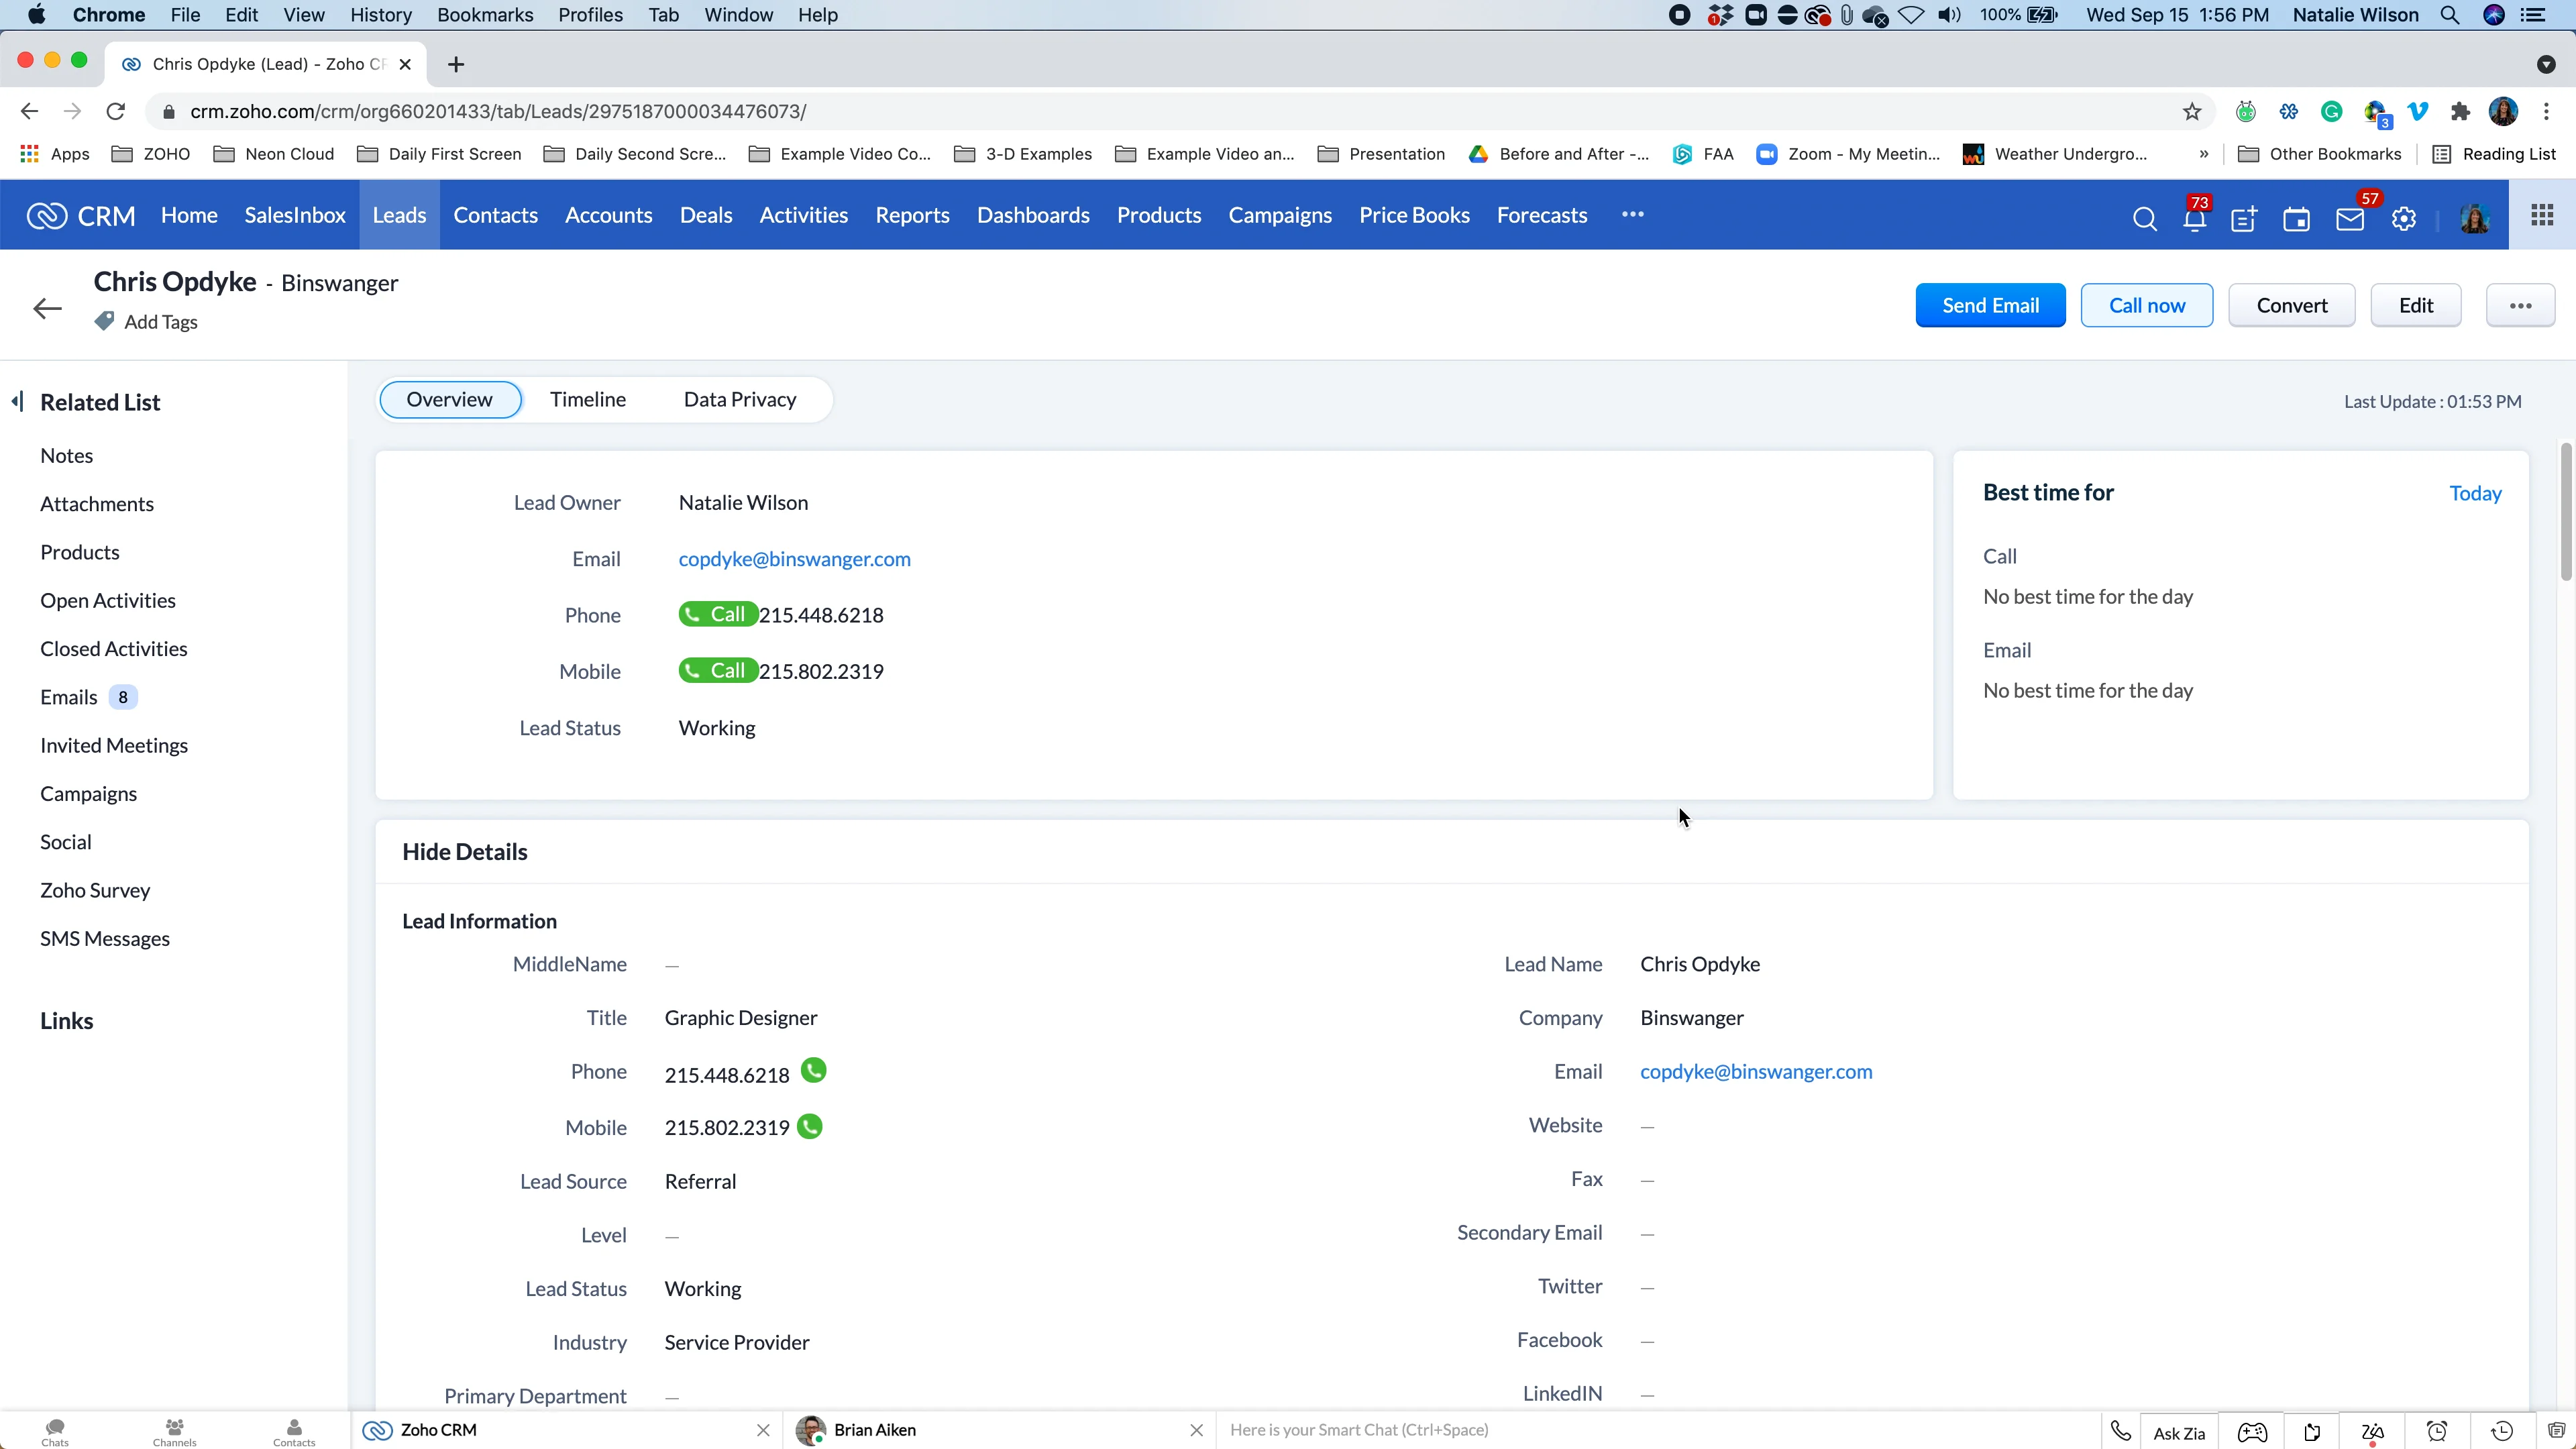Open the lead more-actions ellipsis button

coord(2520,305)
